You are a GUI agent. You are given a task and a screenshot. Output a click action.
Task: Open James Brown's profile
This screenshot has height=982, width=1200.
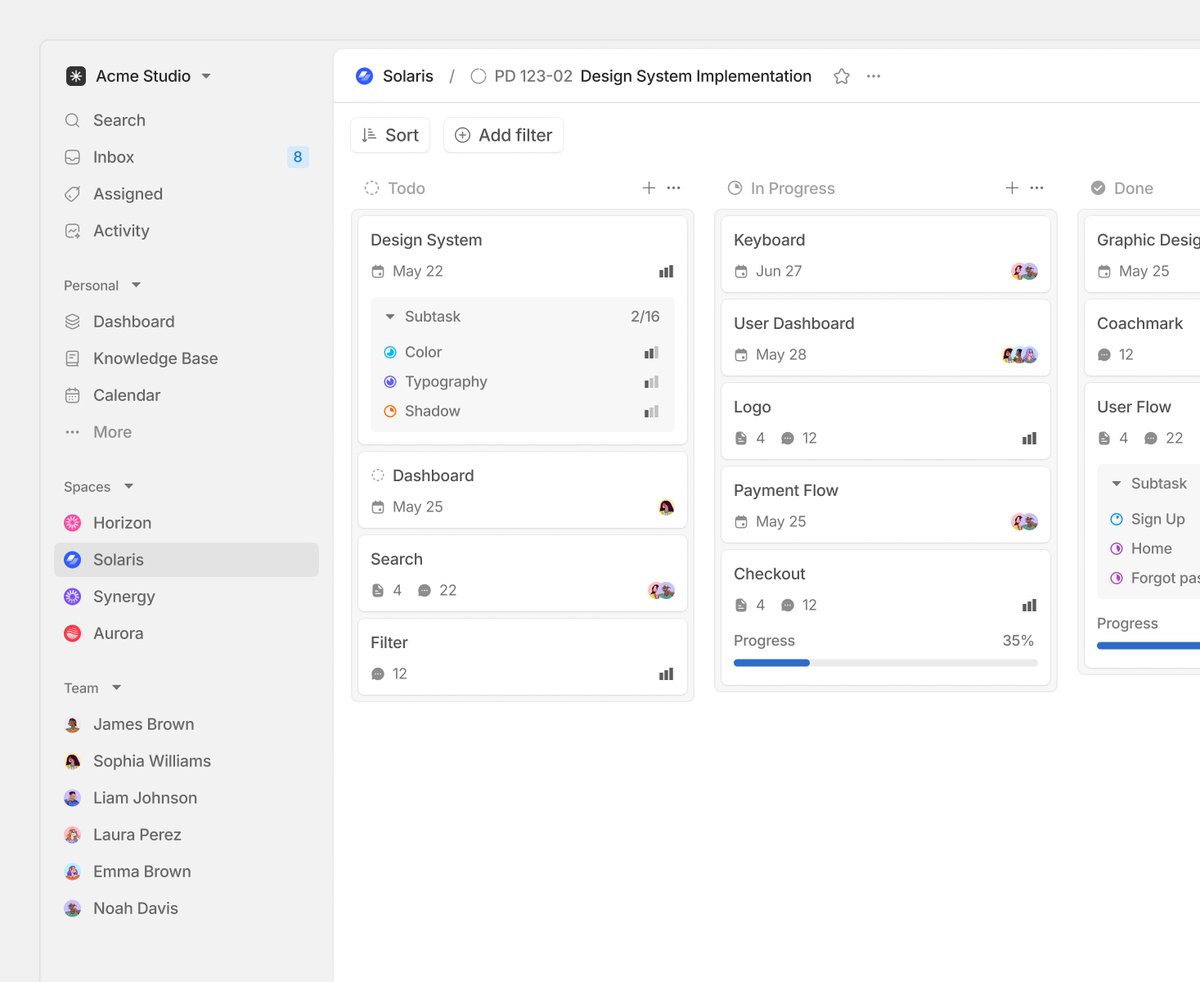point(186,724)
